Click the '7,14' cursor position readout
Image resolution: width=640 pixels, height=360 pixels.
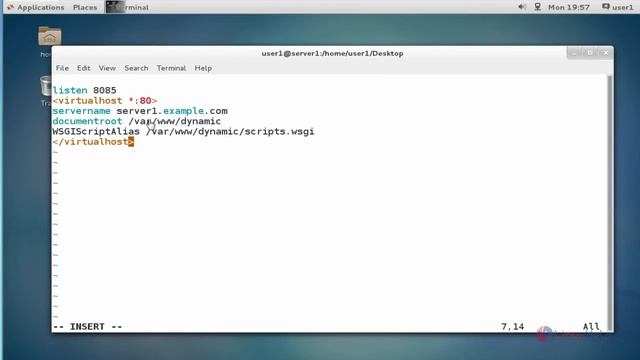coord(513,327)
